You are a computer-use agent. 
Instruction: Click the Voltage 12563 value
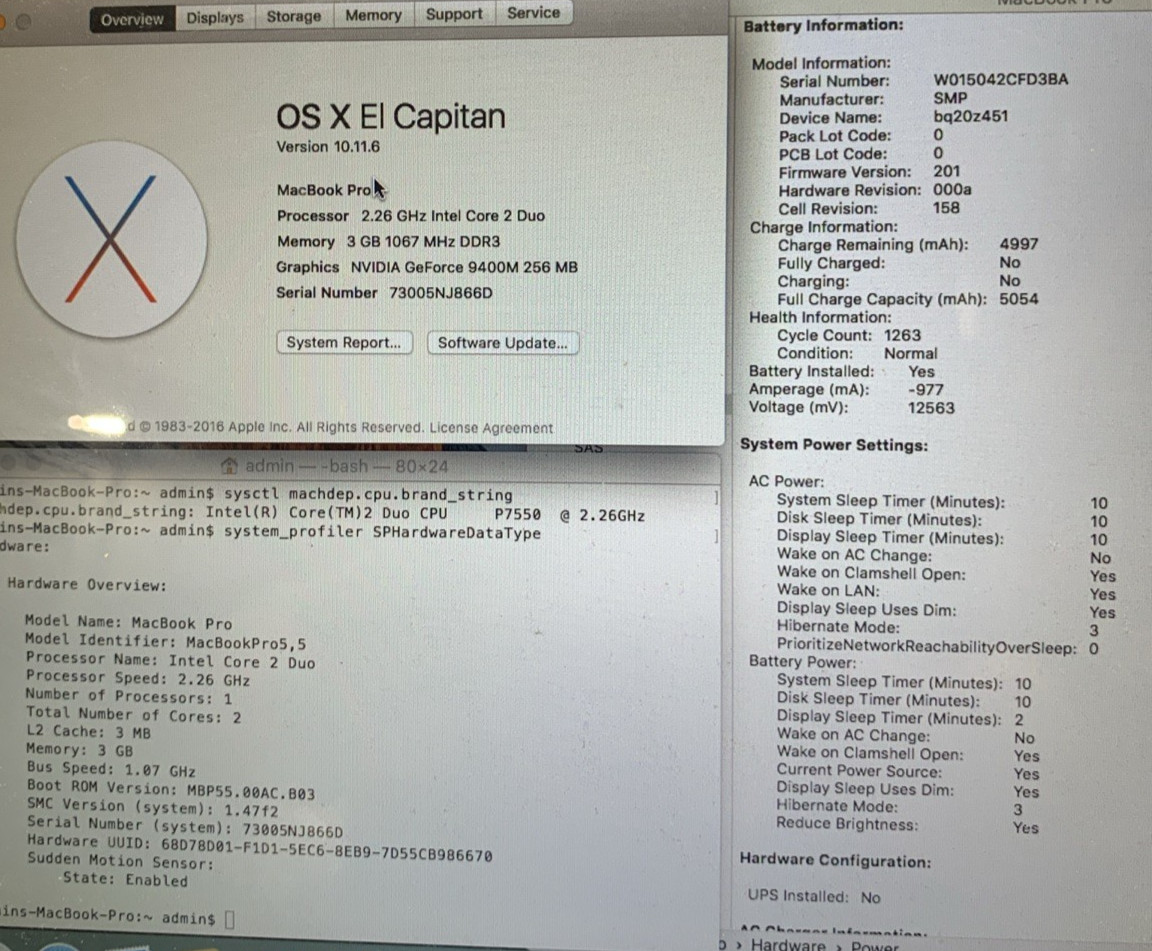coord(931,408)
